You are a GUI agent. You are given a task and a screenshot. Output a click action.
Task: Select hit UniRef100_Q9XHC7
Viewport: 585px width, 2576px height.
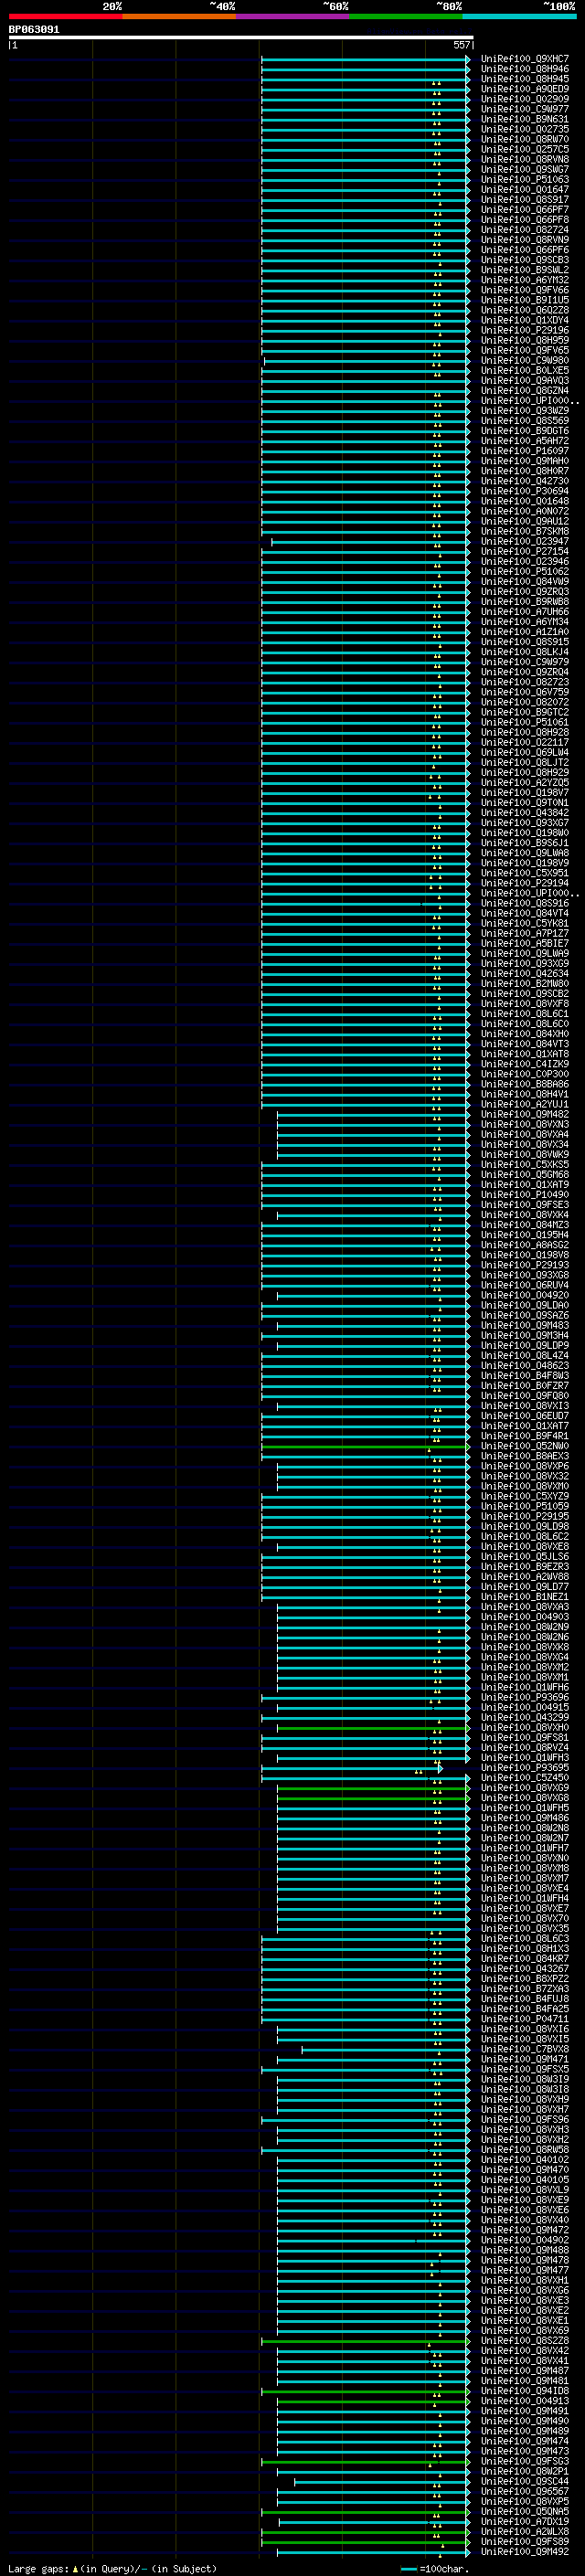(x=525, y=59)
